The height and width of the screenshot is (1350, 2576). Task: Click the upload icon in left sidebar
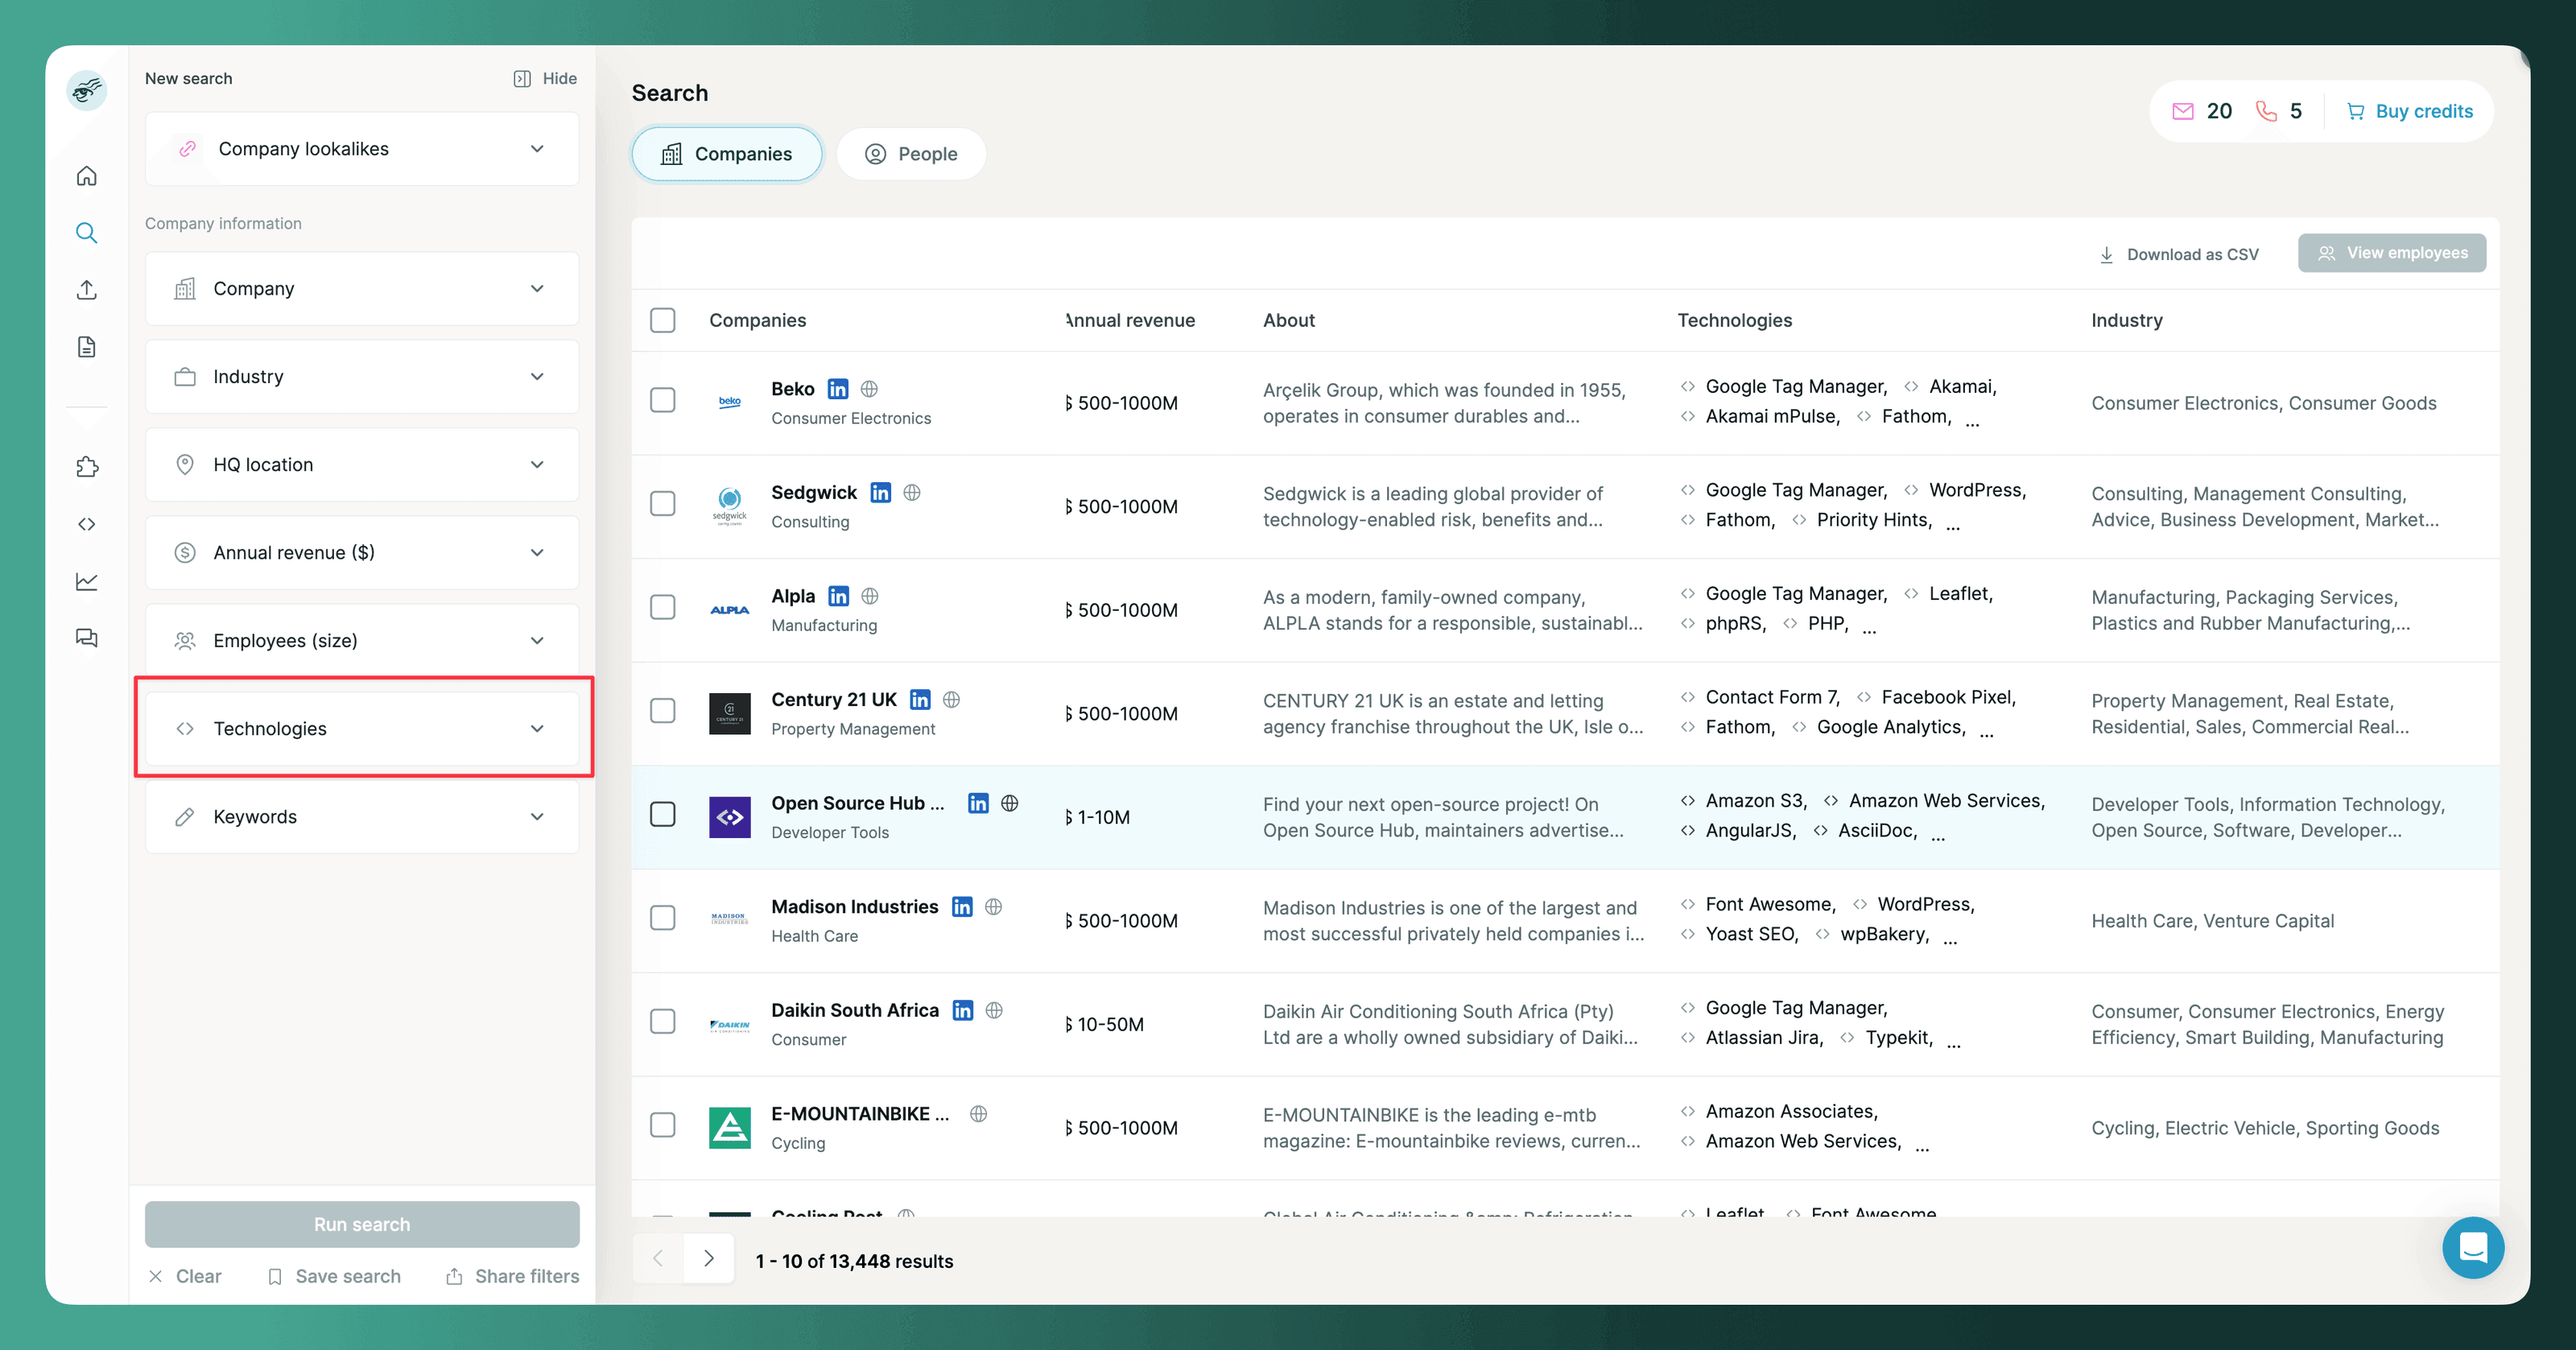[x=87, y=290]
